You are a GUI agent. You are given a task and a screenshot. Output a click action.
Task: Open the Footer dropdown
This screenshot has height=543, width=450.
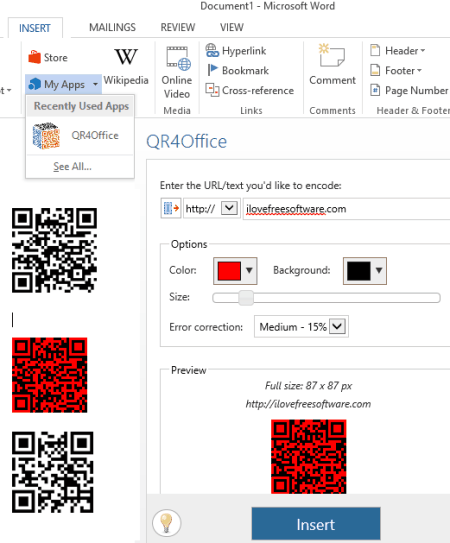[396, 70]
